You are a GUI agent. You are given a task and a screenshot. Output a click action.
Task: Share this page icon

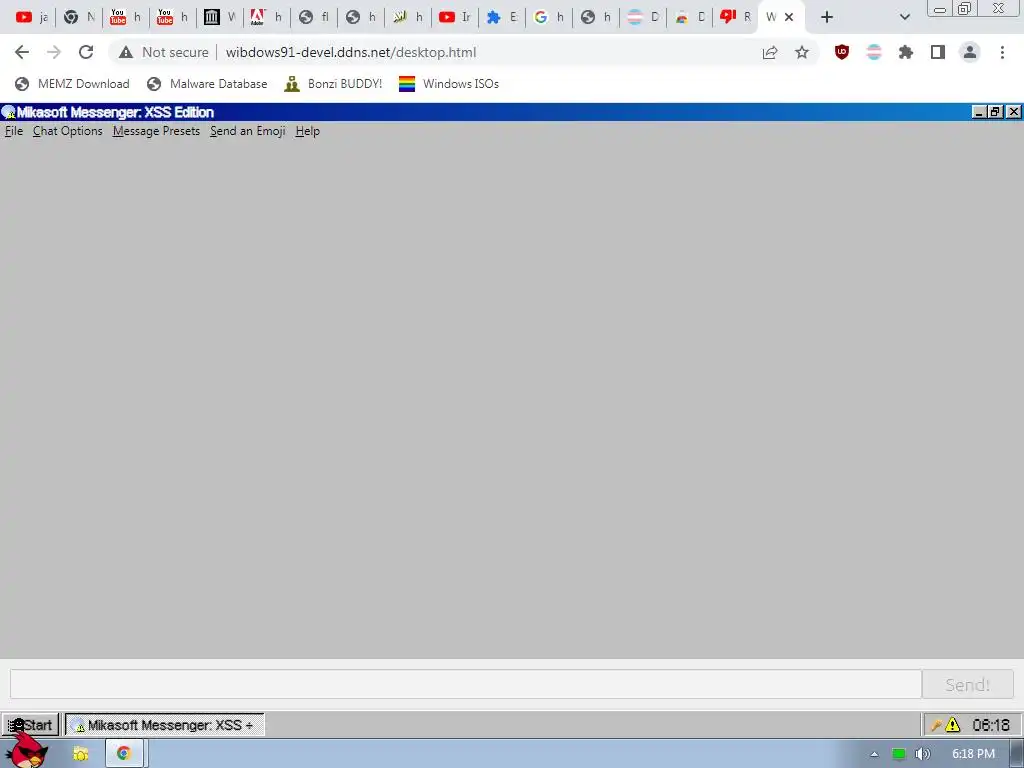(x=770, y=52)
